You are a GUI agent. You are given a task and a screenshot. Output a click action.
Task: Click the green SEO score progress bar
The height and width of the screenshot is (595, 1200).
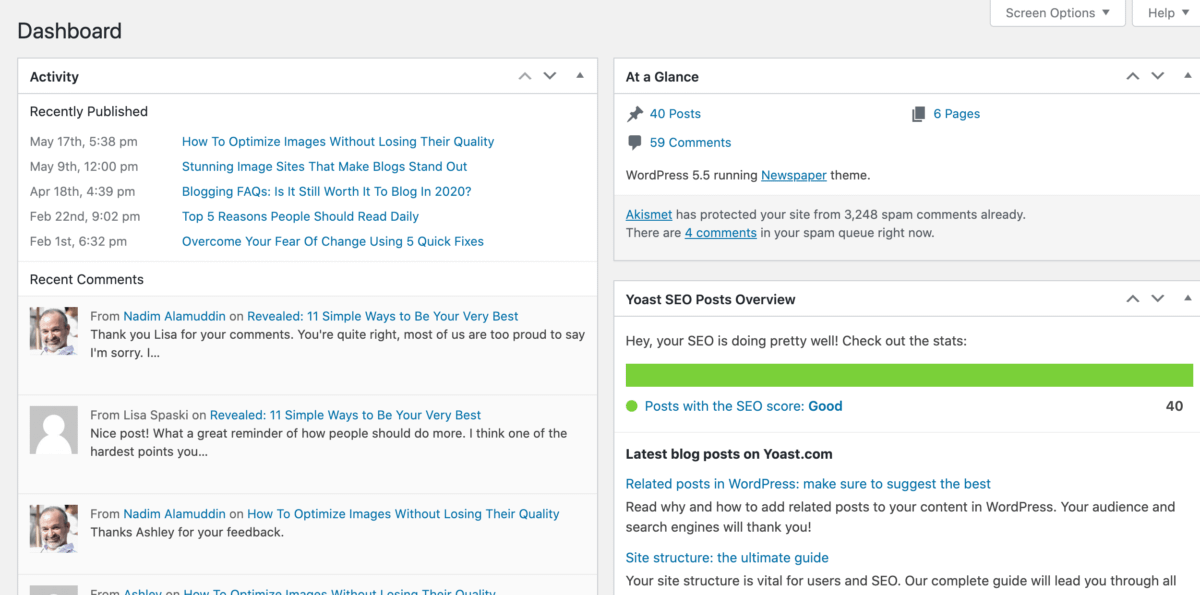click(908, 374)
